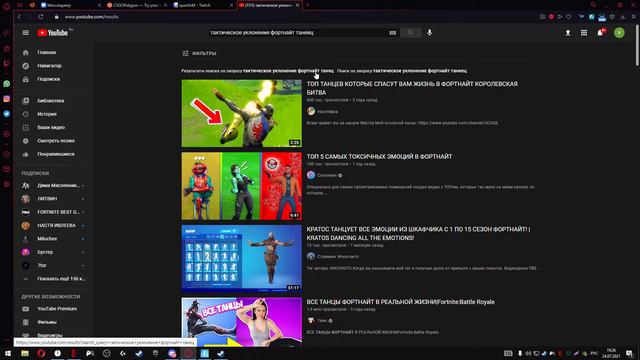Click the YouTube logo
Screen dimensions: 640x360
click(x=53, y=33)
